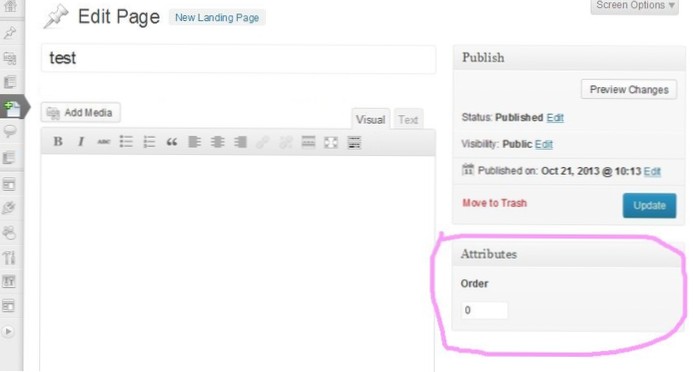Show the kitchen sink toolbar row
Viewport: 693px width, 372px height.
click(x=354, y=142)
